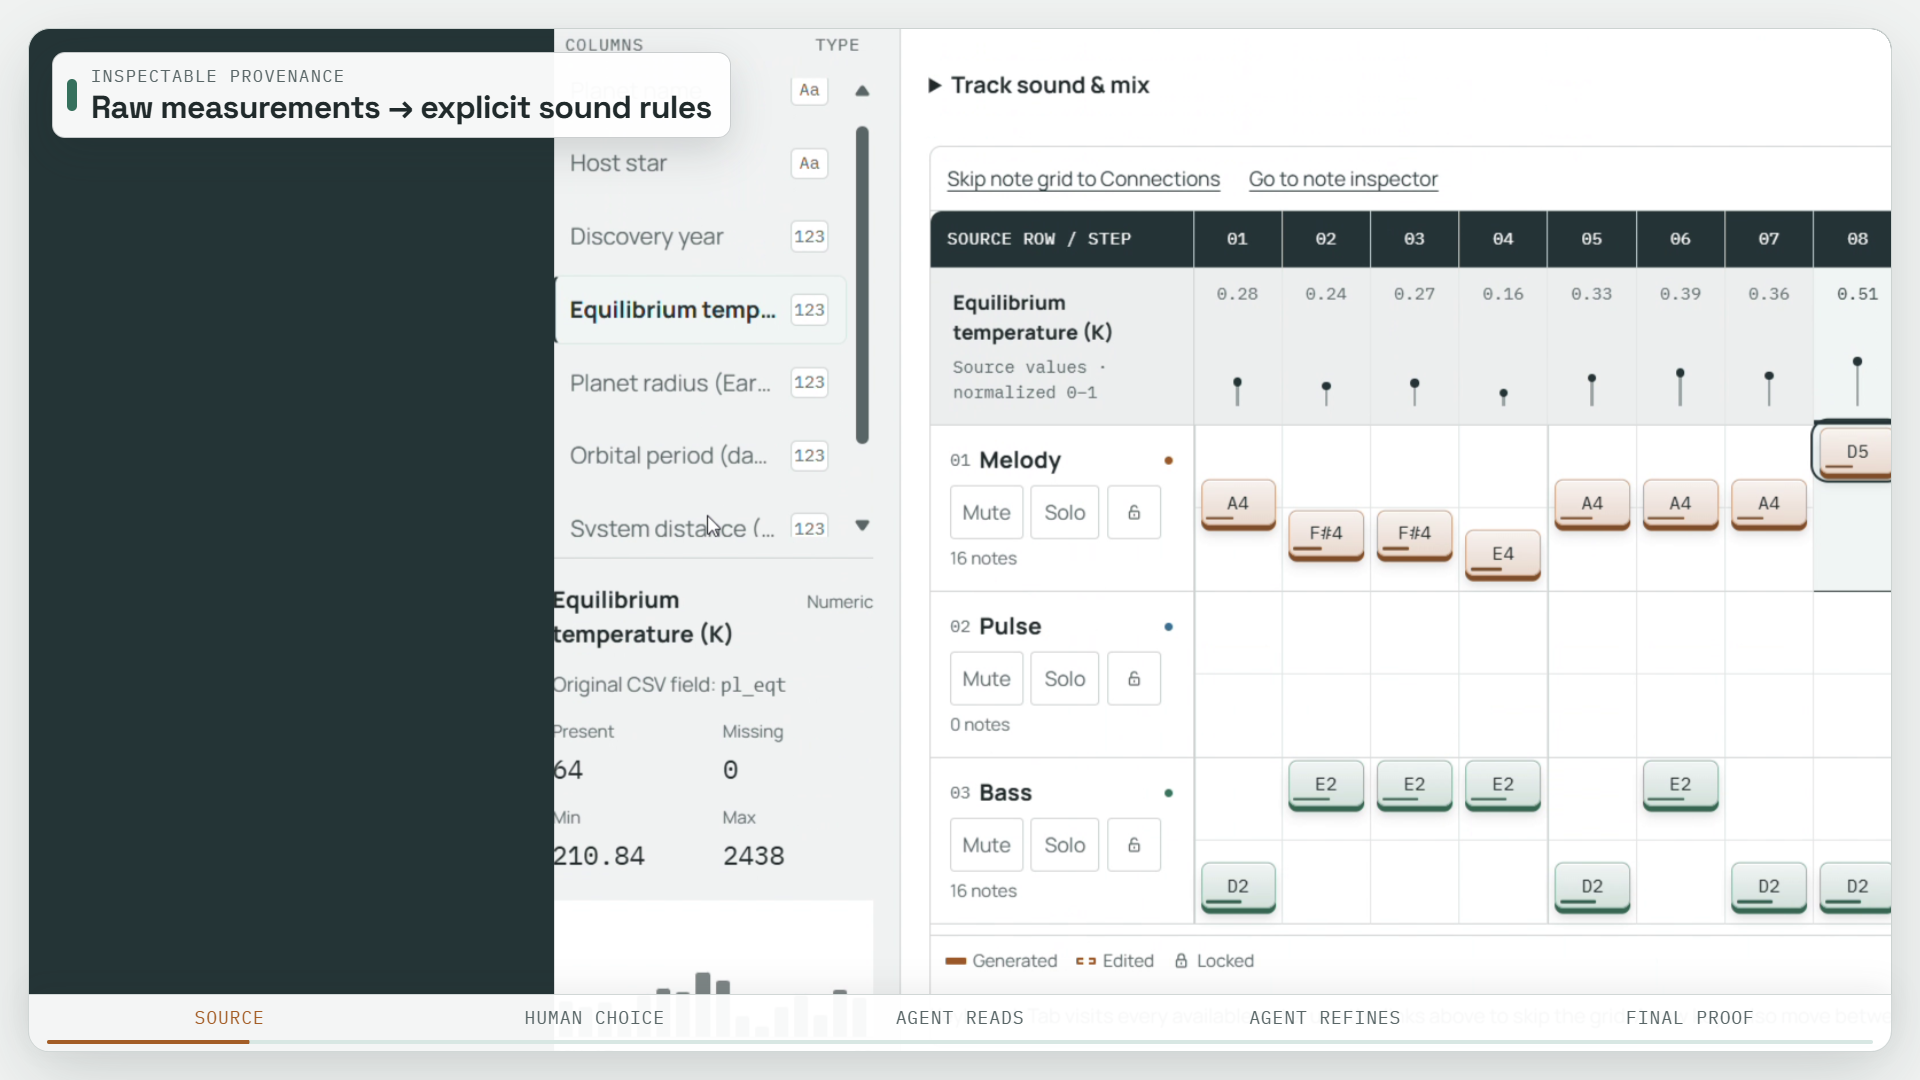Solo the Pulse track

tap(1064, 679)
